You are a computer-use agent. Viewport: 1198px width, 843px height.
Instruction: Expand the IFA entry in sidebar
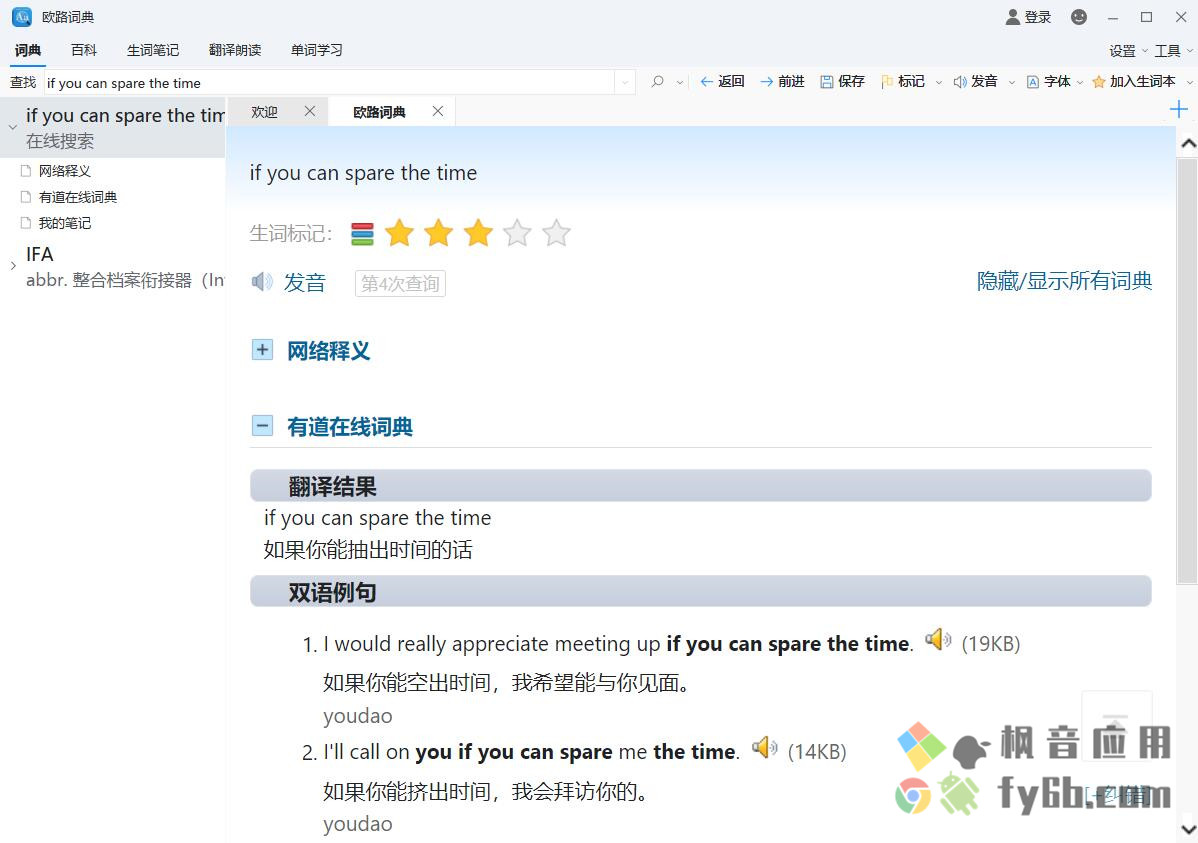(13, 266)
